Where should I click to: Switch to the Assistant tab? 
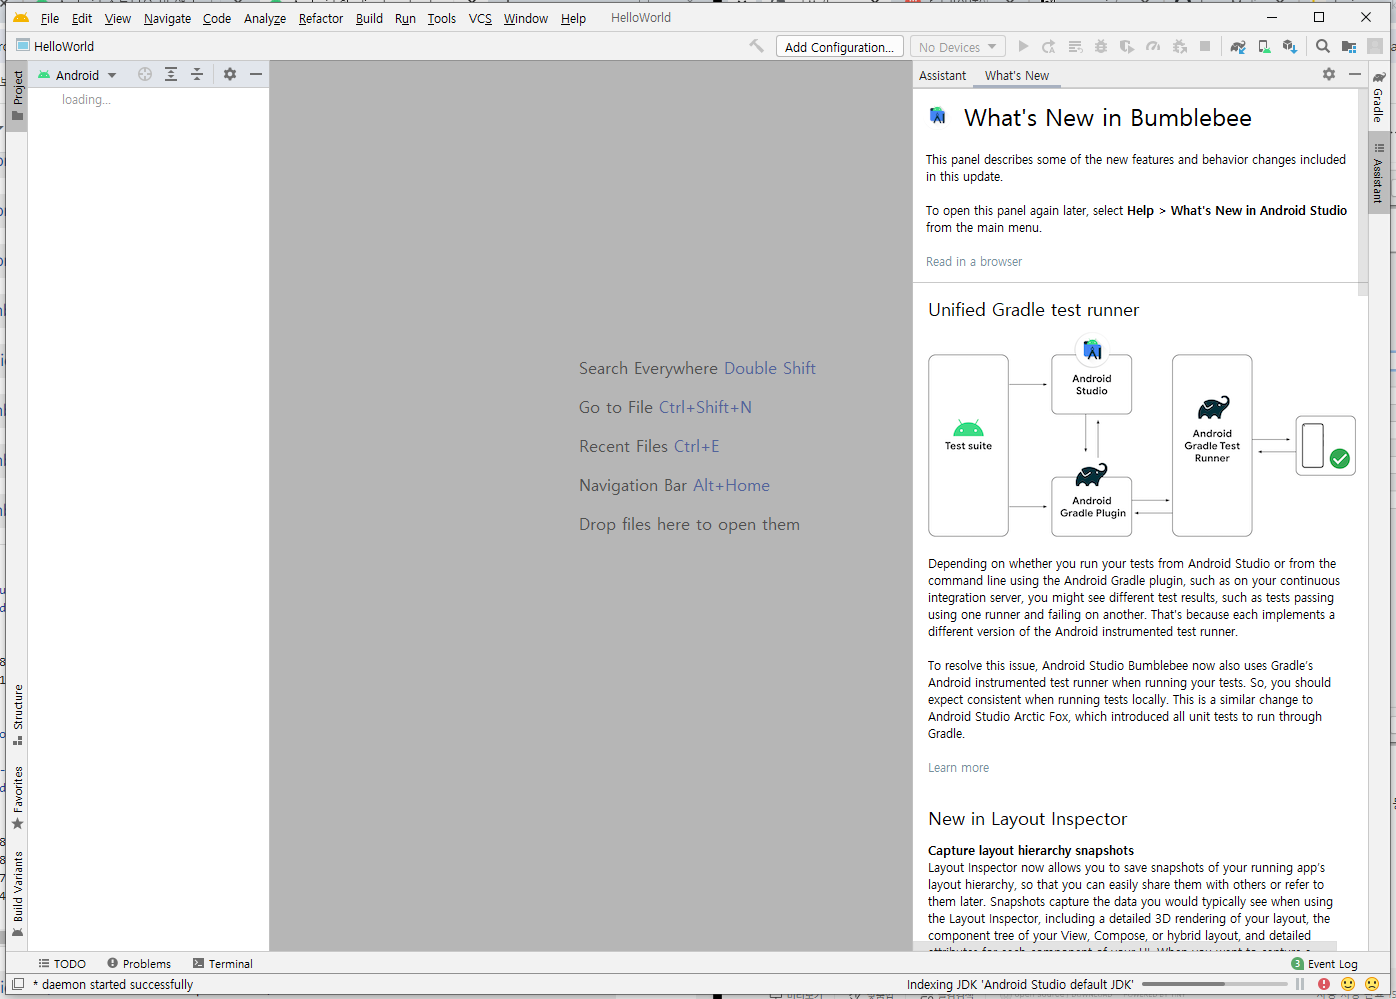942,75
